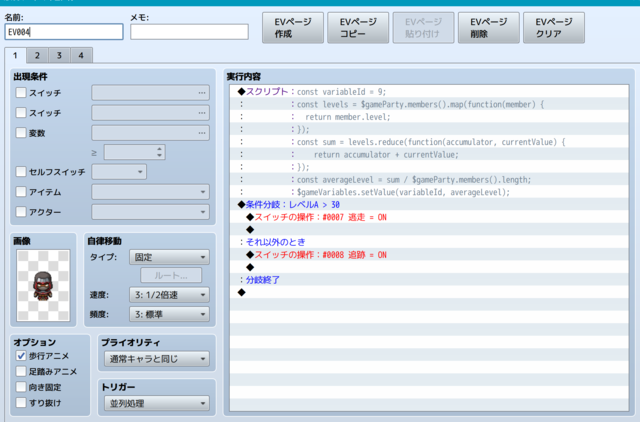The height and width of the screenshot is (422, 640).
Task: Enable the セルフスイッチ condition checkbox
Action: (x=21, y=171)
